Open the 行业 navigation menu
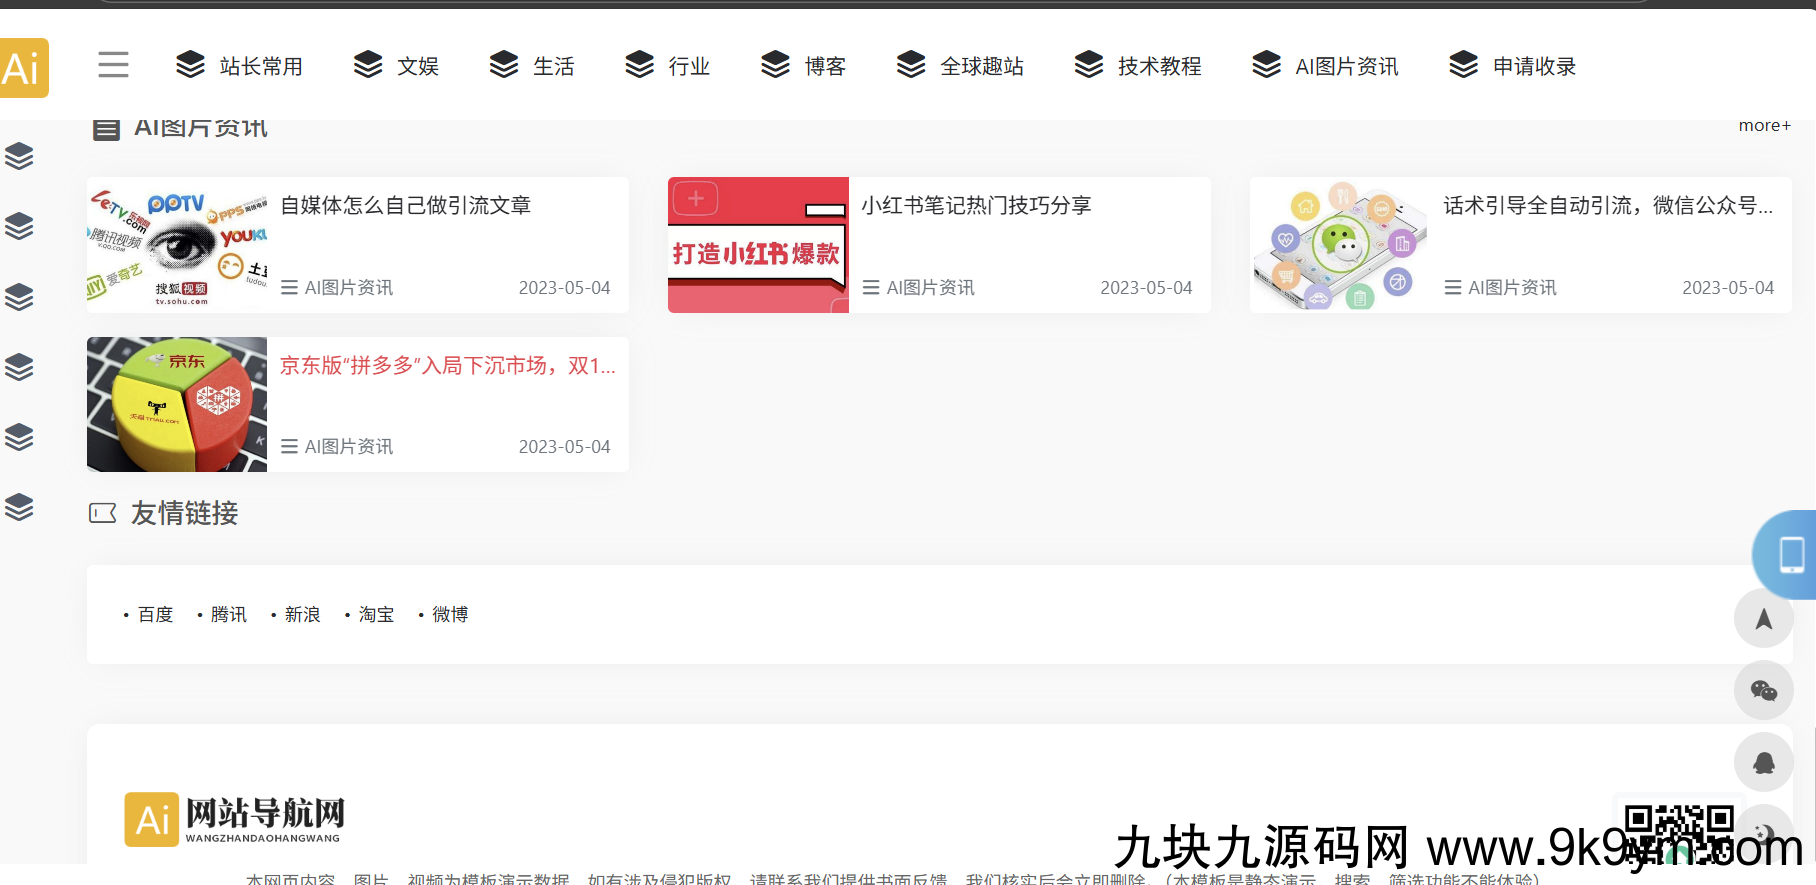The width and height of the screenshot is (1816, 885). point(689,66)
